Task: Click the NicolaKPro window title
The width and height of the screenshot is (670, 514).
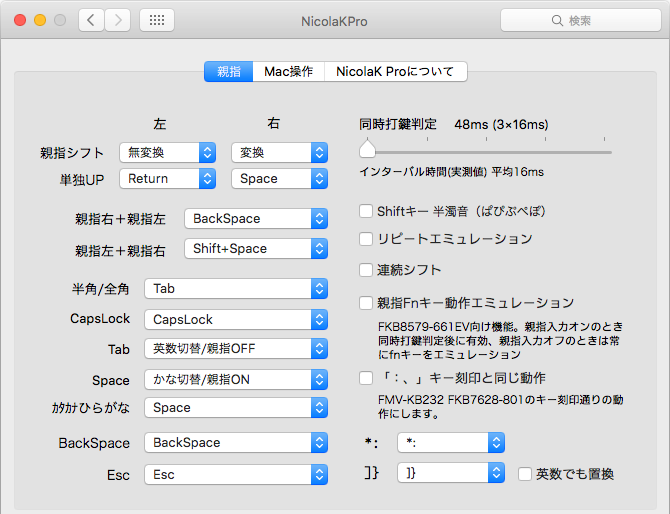Action: tap(334, 21)
